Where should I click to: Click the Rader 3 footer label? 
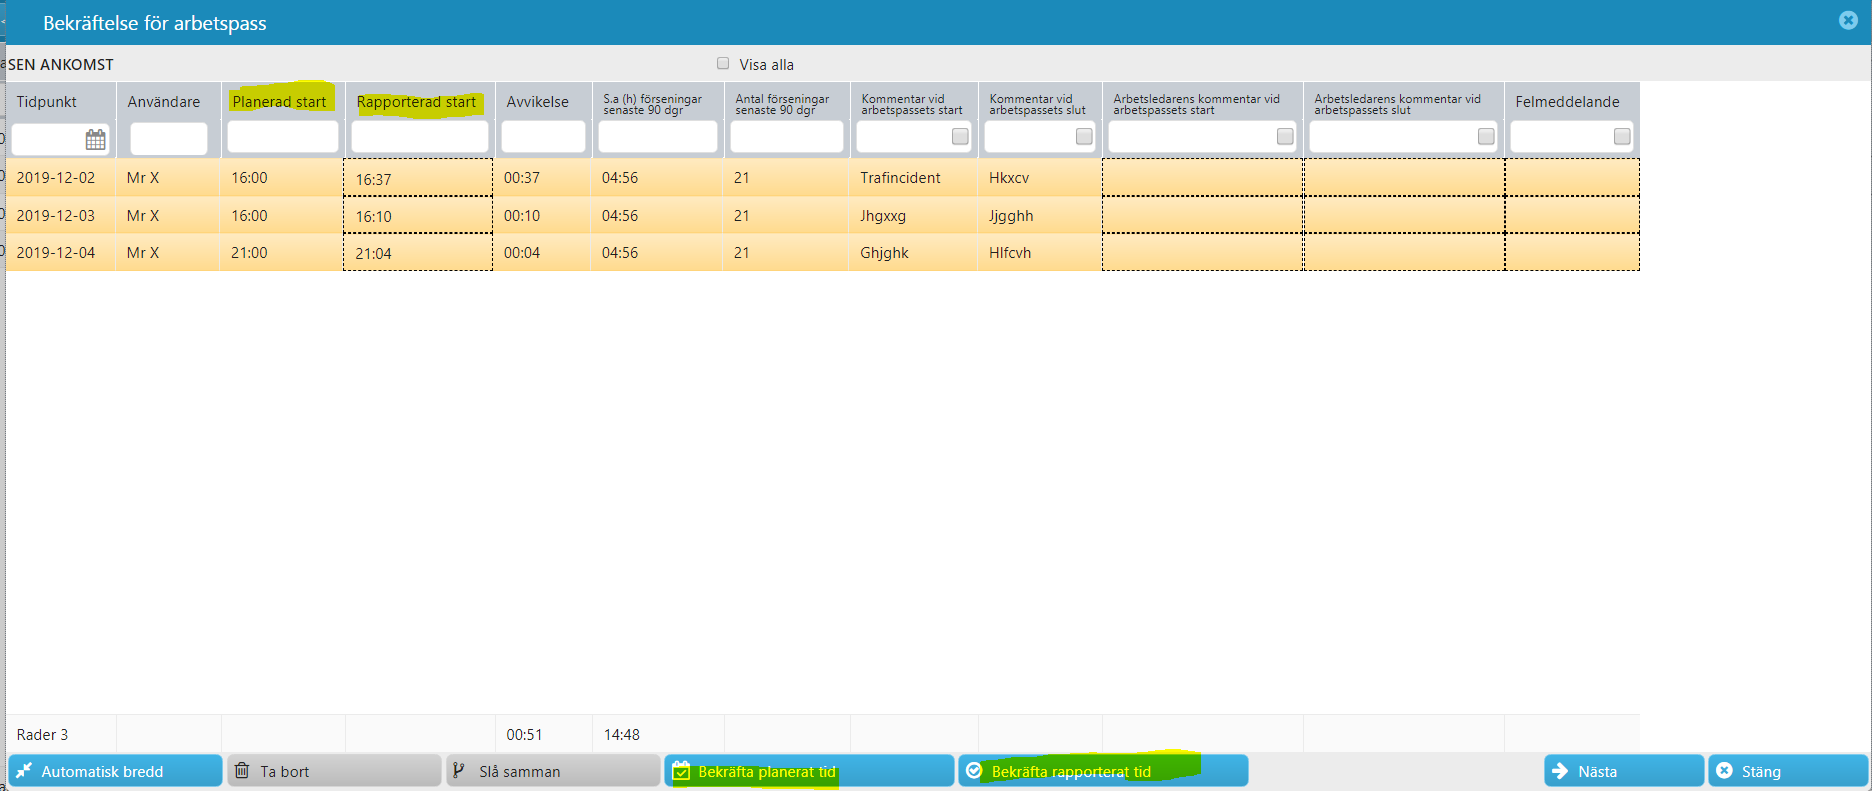click(x=42, y=734)
